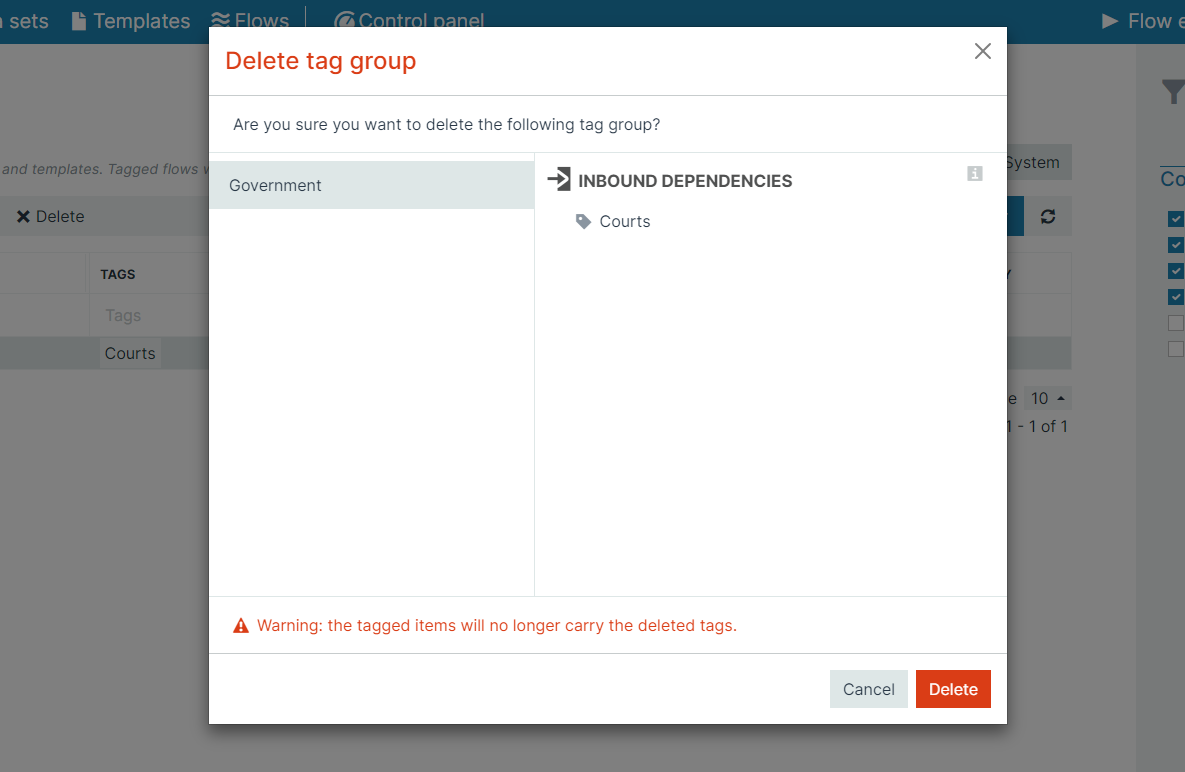
Task: Select the Courts dependency item
Action: tap(624, 221)
